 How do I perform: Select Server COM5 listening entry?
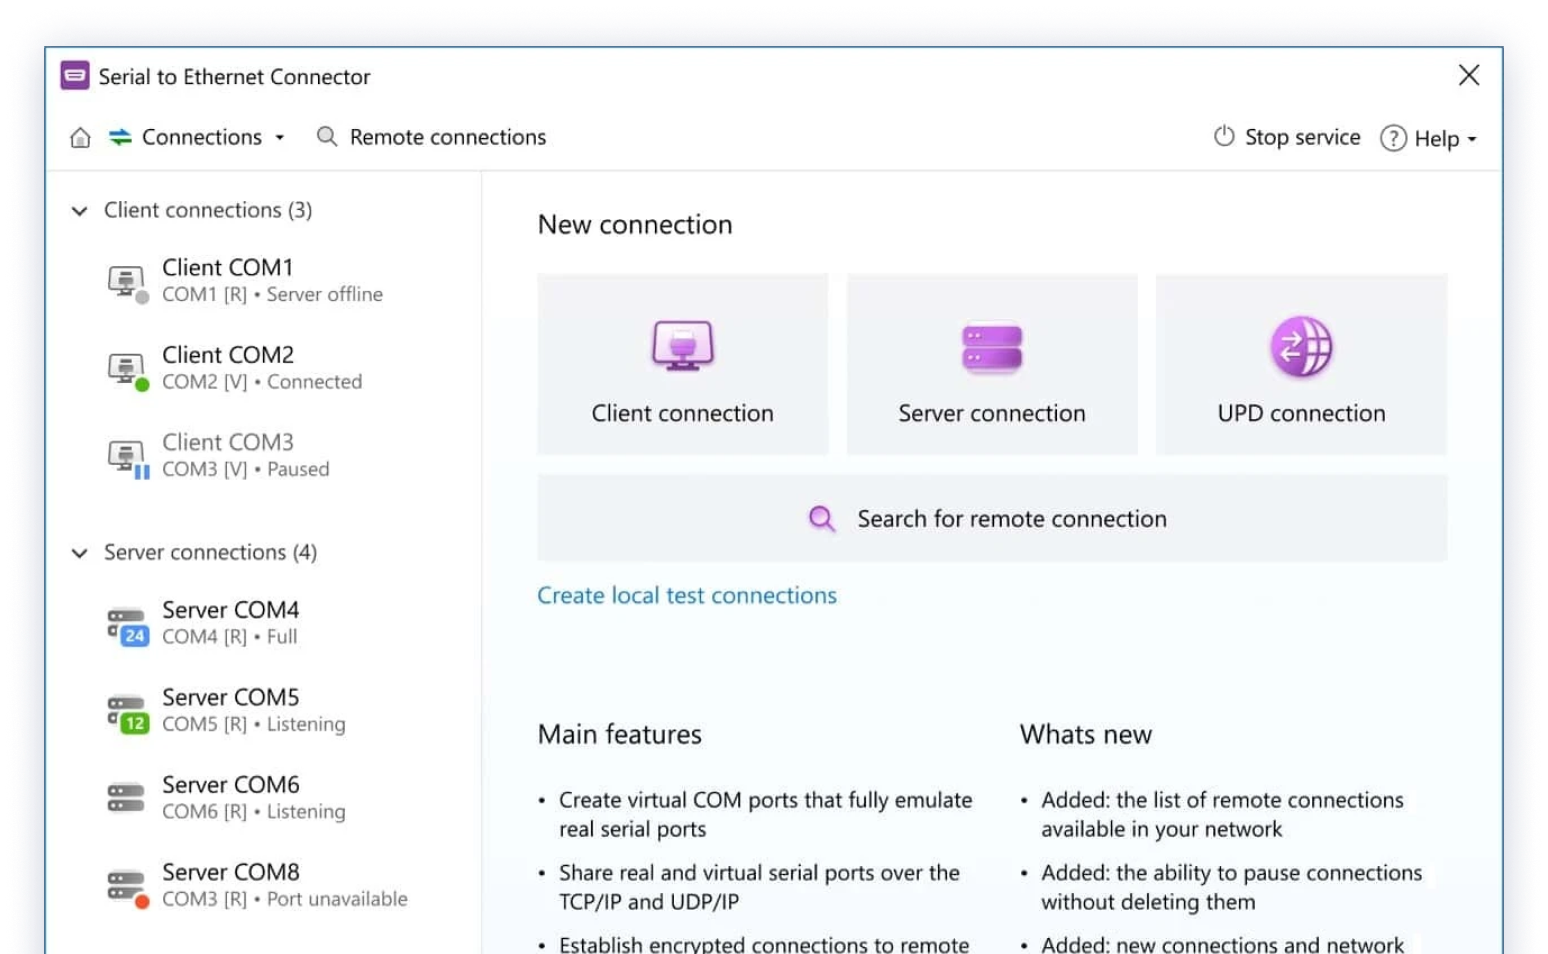coord(231,710)
